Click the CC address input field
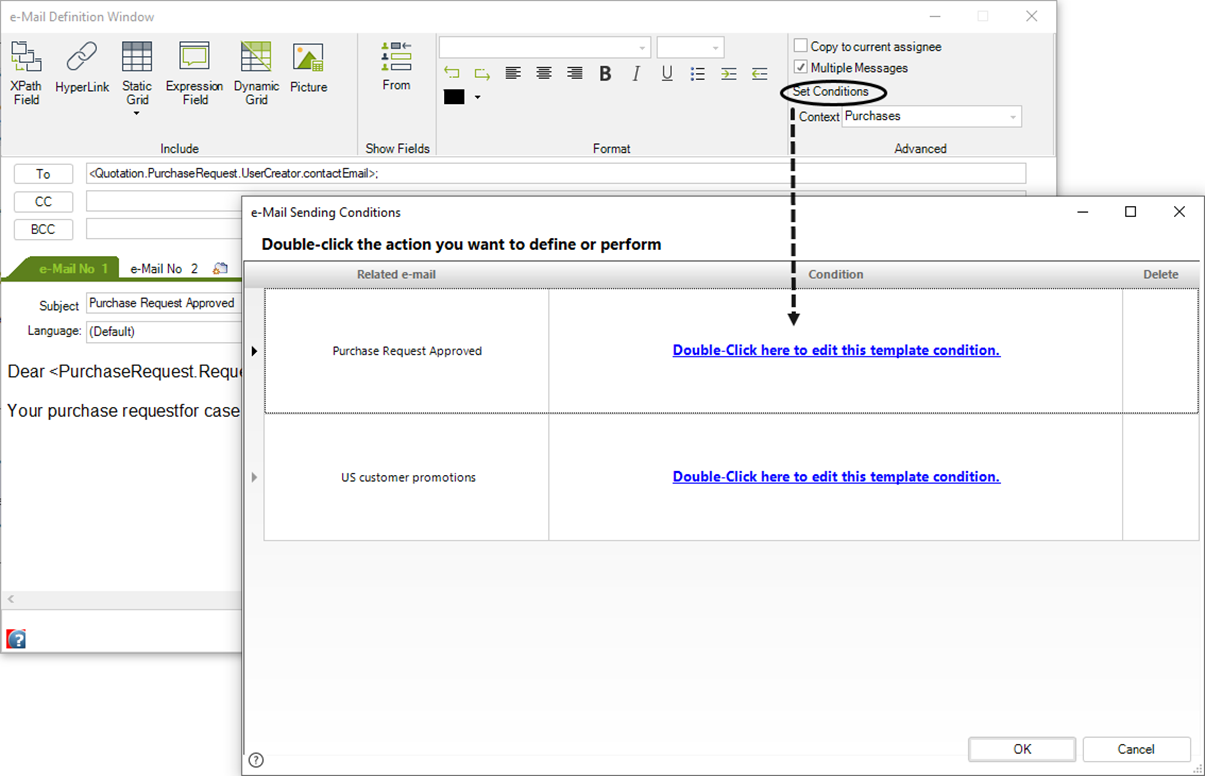The width and height of the screenshot is (1205, 776). (x=164, y=201)
